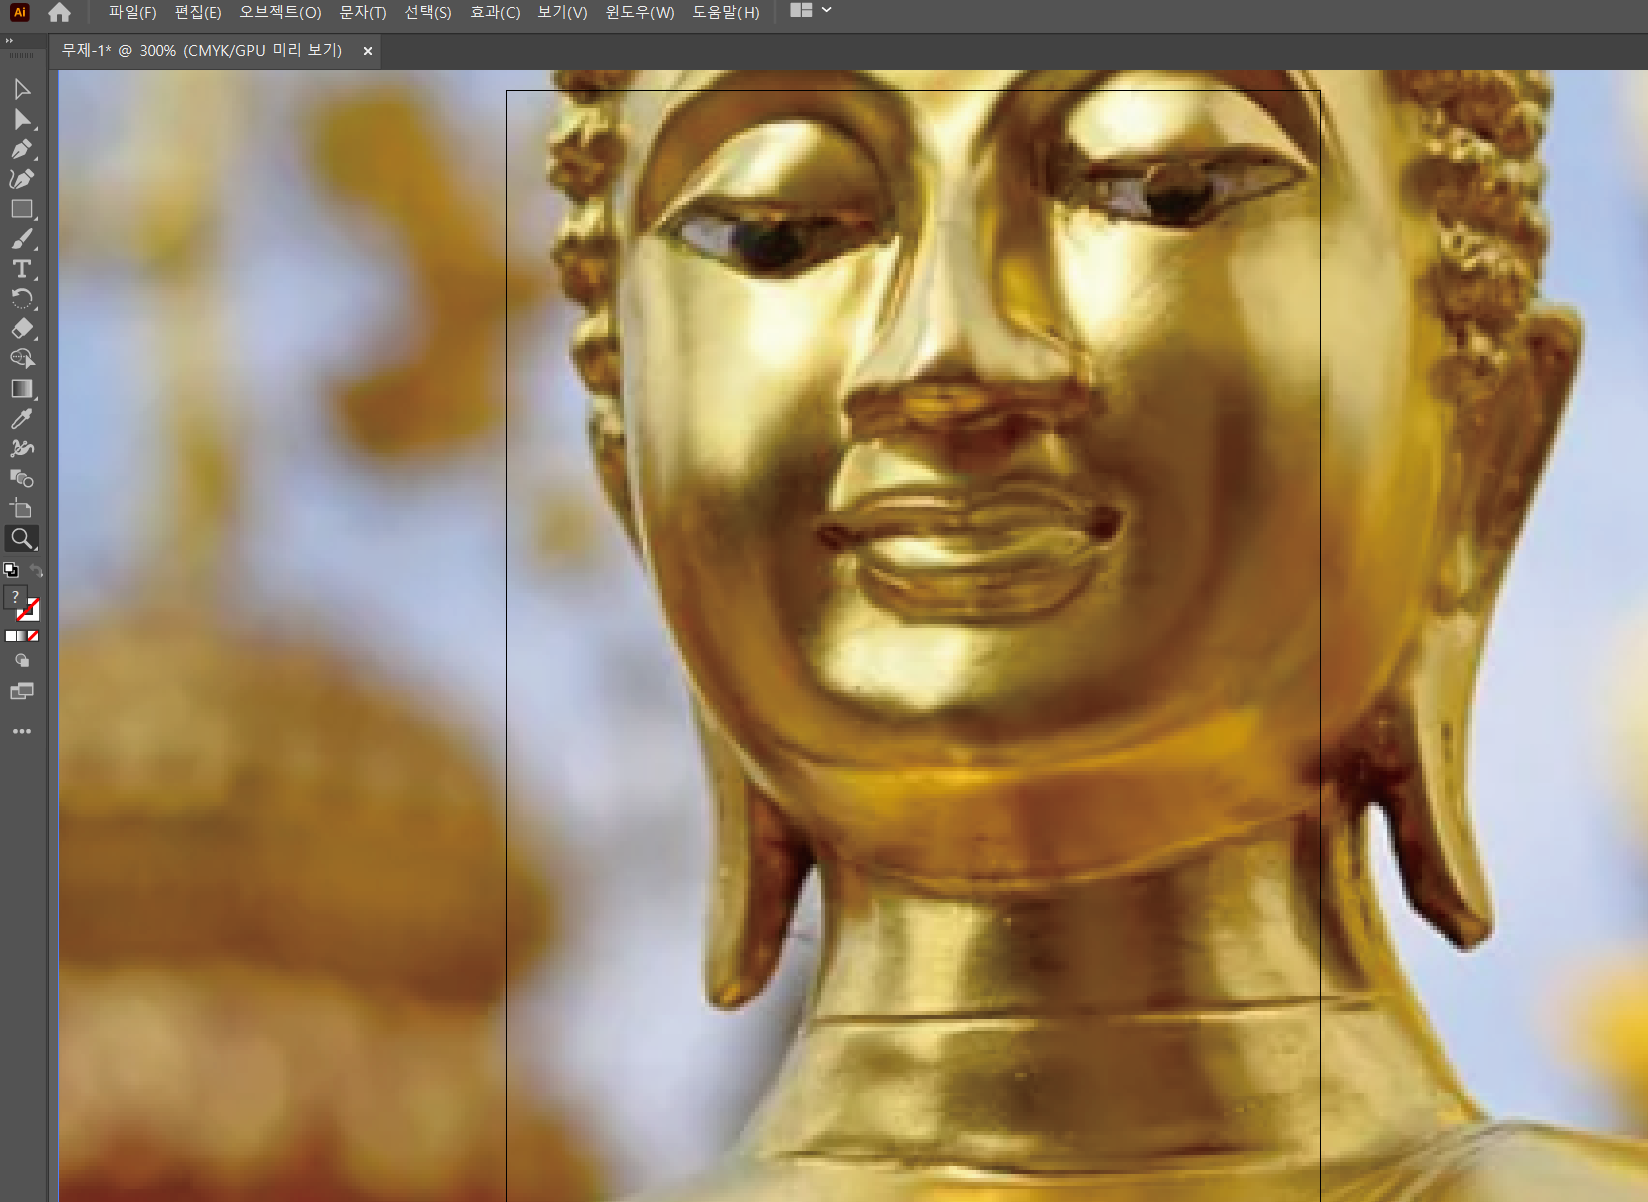Open the 선택(S) menu
Viewport: 1648px width, 1202px height.
point(428,13)
